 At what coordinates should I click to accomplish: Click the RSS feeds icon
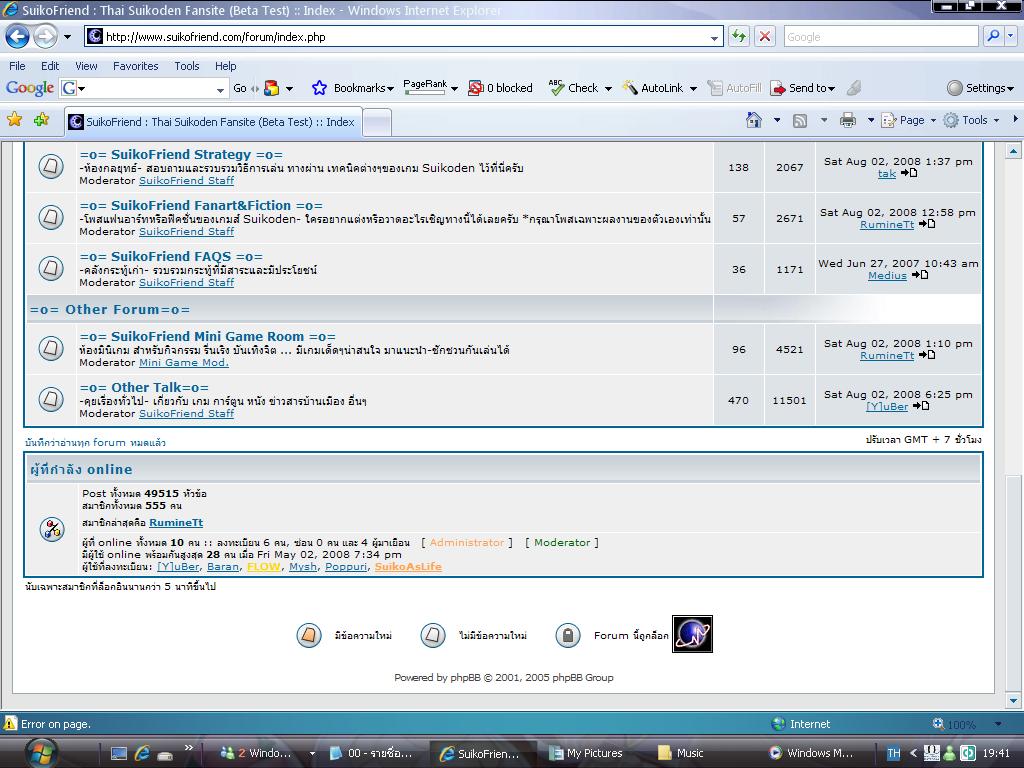click(800, 120)
